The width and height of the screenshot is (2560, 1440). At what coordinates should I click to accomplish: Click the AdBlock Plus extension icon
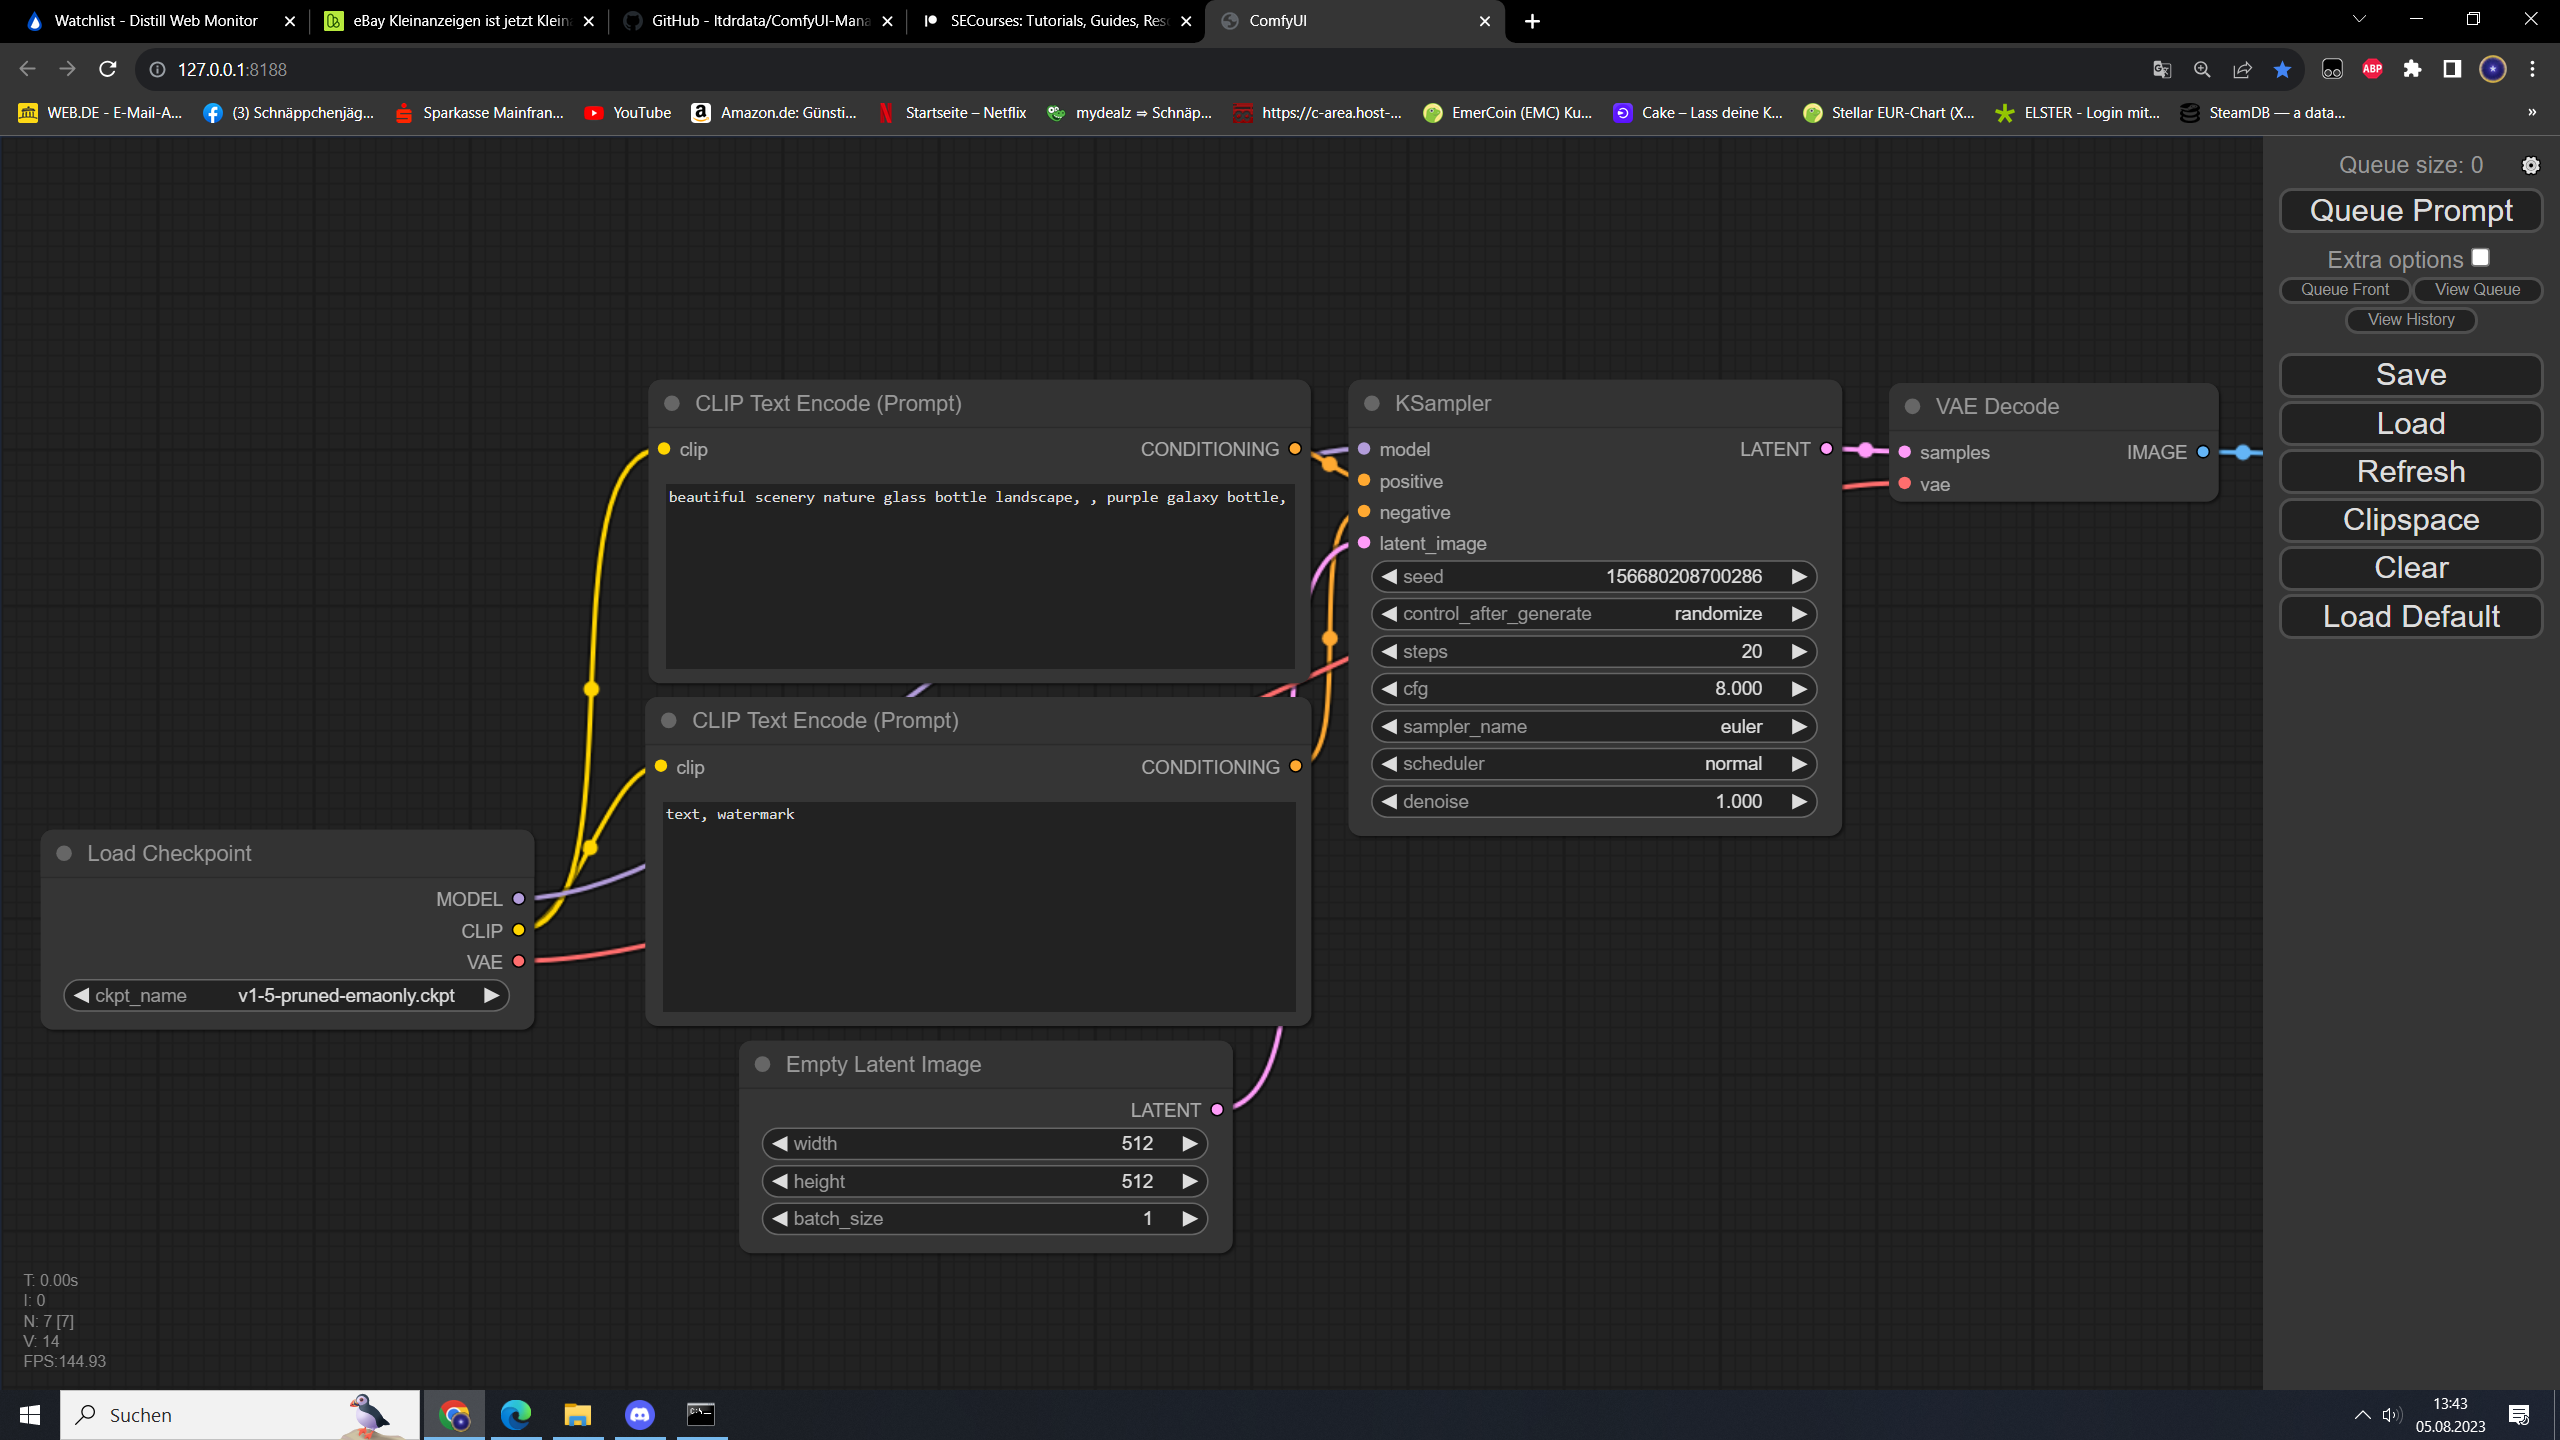(x=2372, y=69)
